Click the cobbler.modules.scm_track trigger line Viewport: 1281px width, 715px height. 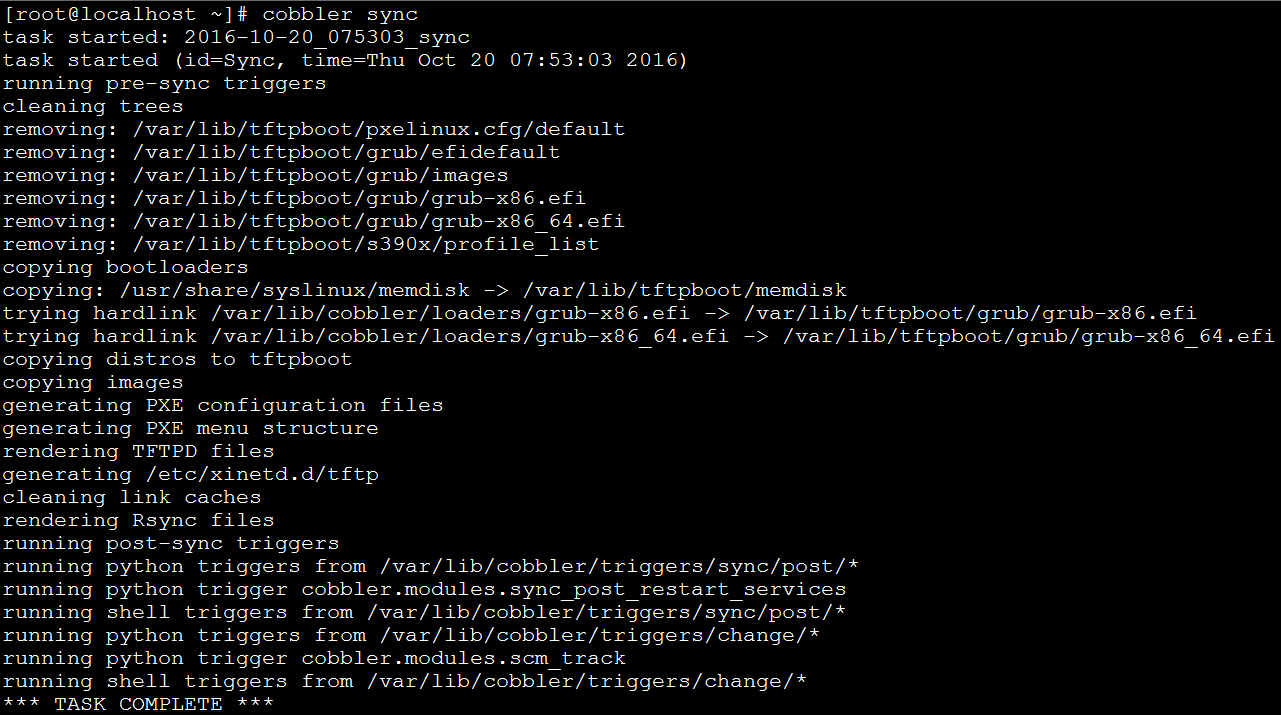[314, 658]
